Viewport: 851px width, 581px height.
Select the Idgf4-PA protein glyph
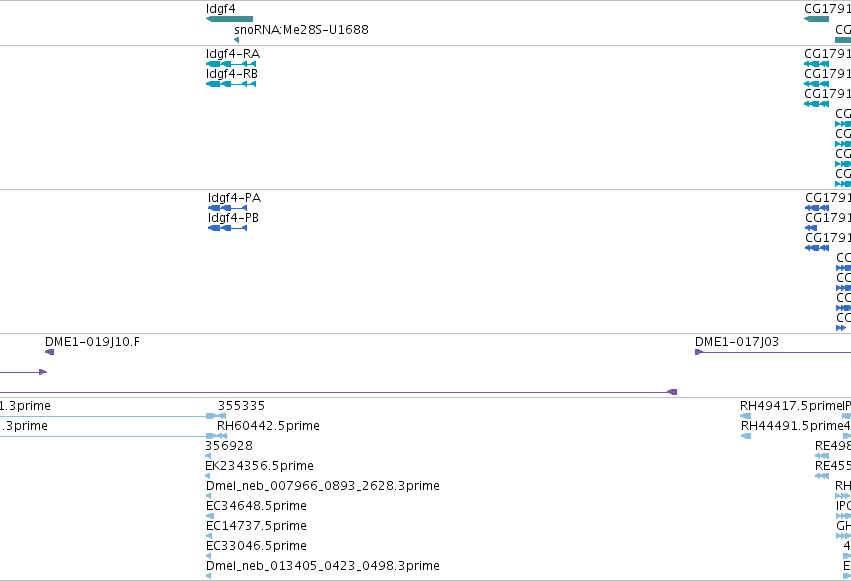[x=227, y=208]
